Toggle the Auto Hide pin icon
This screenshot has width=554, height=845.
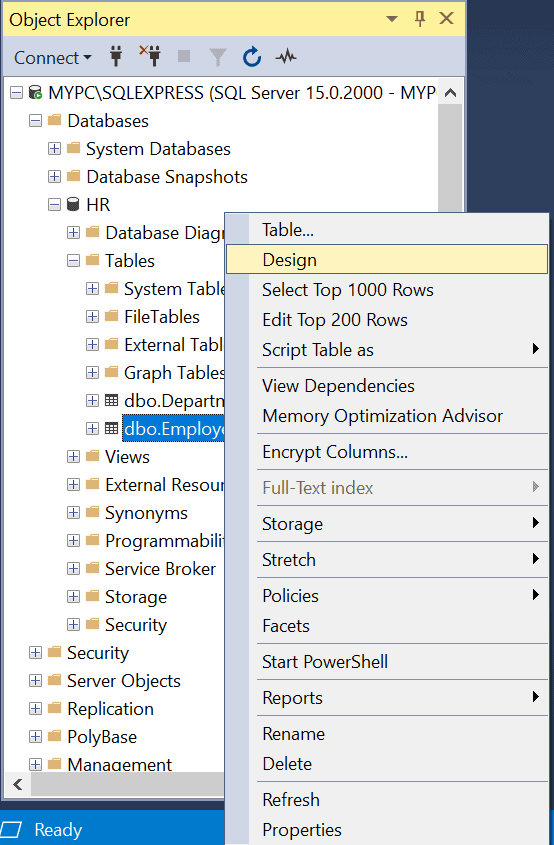[420, 19]
